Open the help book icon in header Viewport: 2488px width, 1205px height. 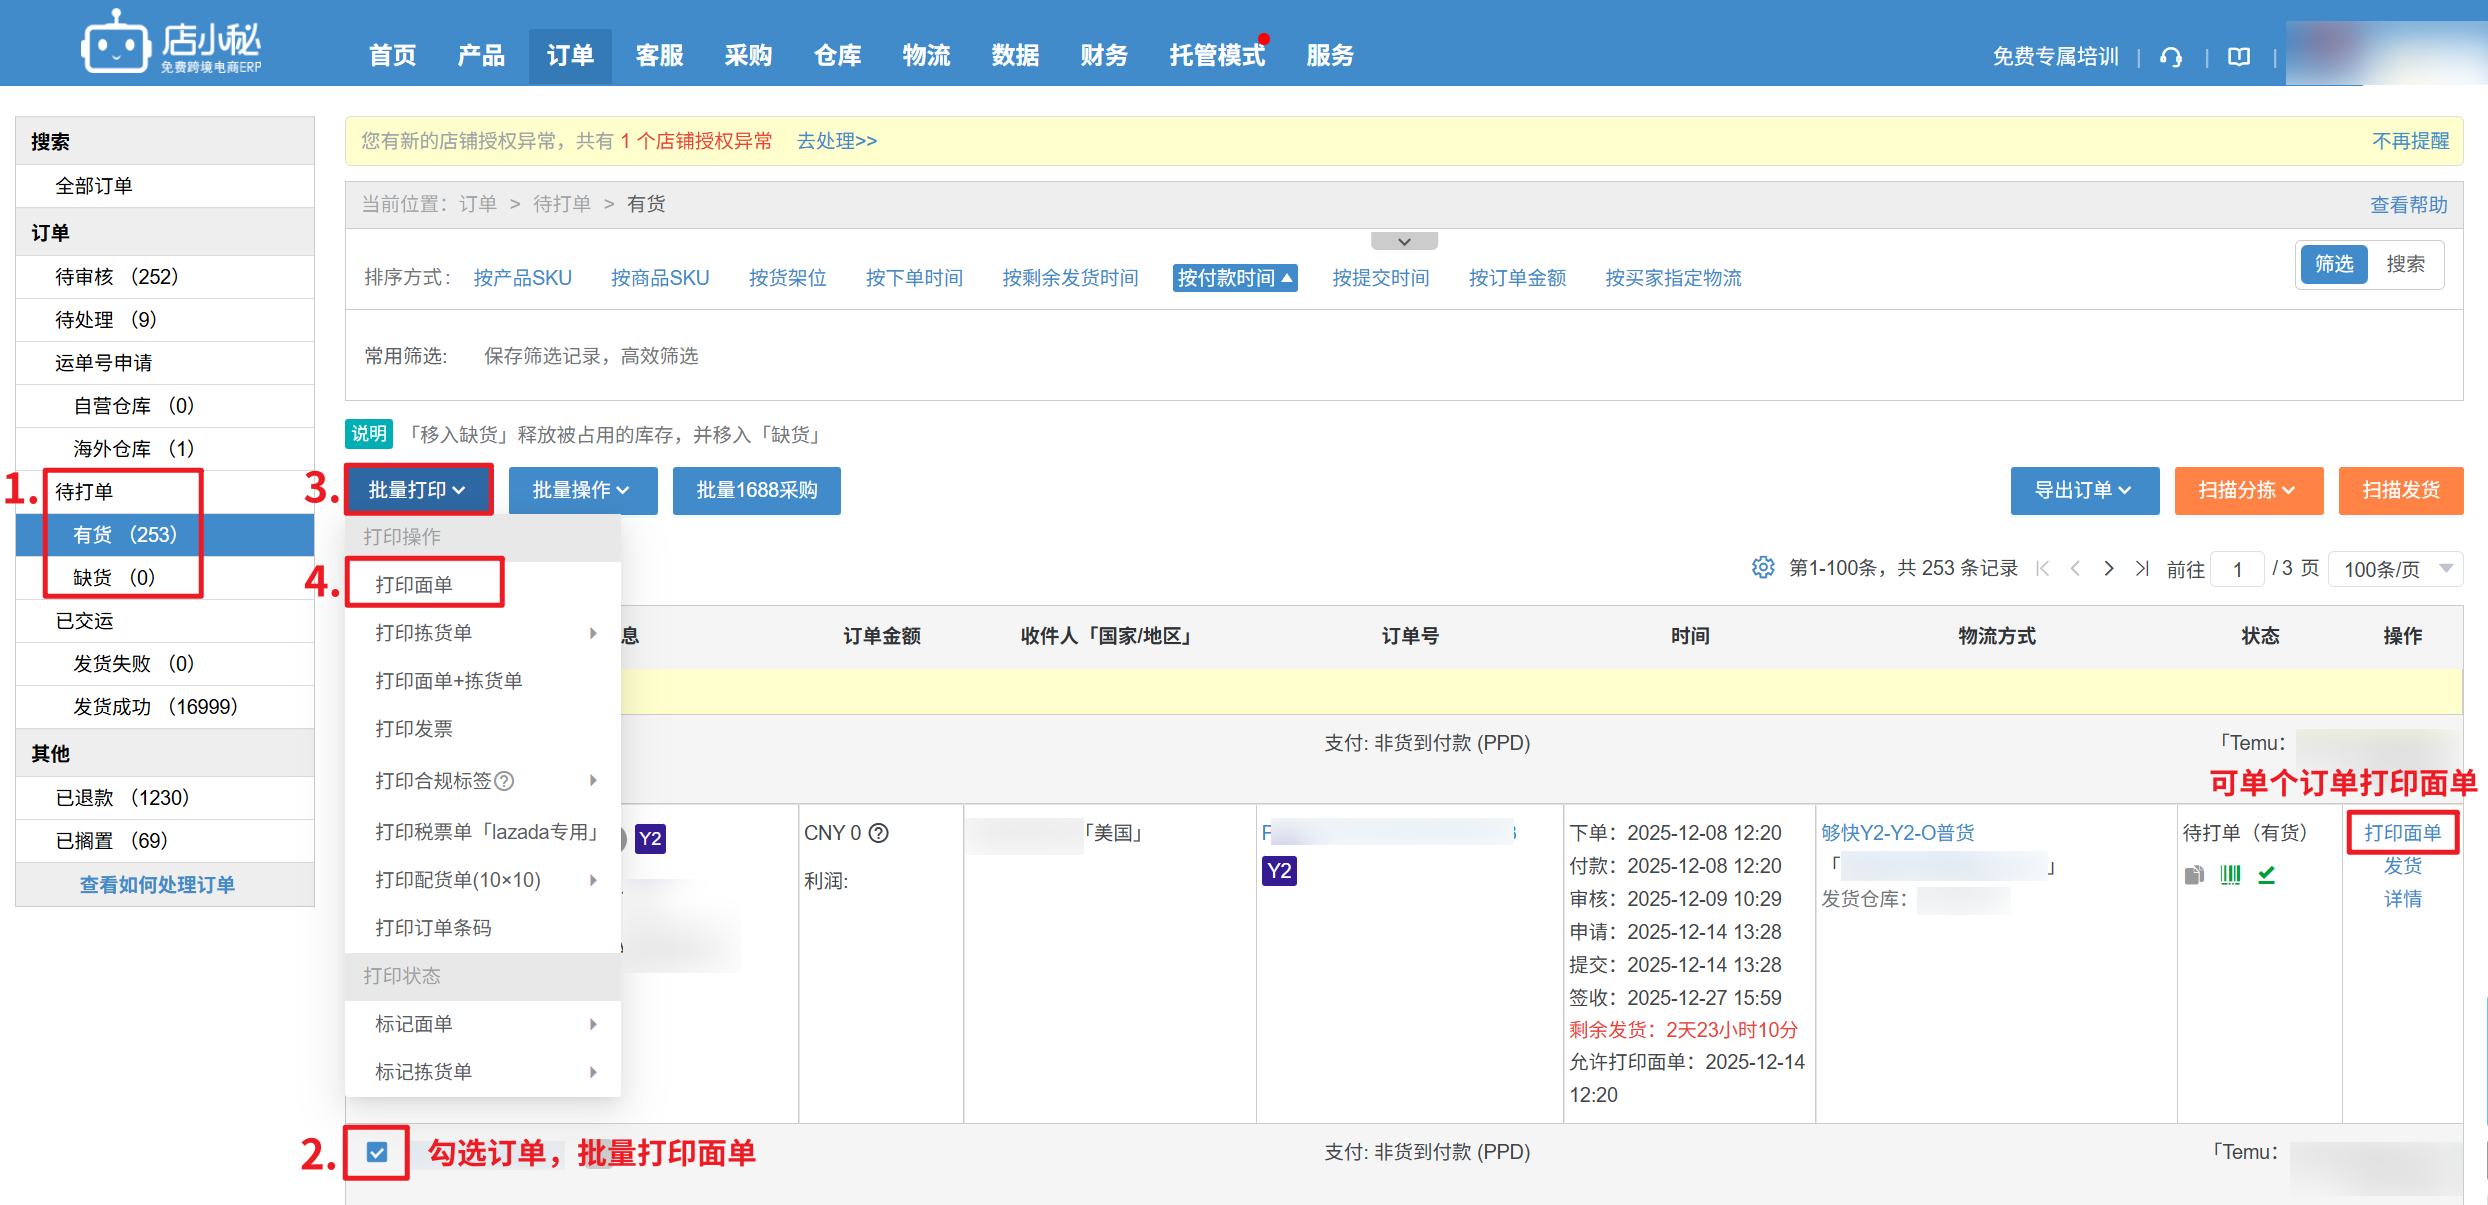2239,57
